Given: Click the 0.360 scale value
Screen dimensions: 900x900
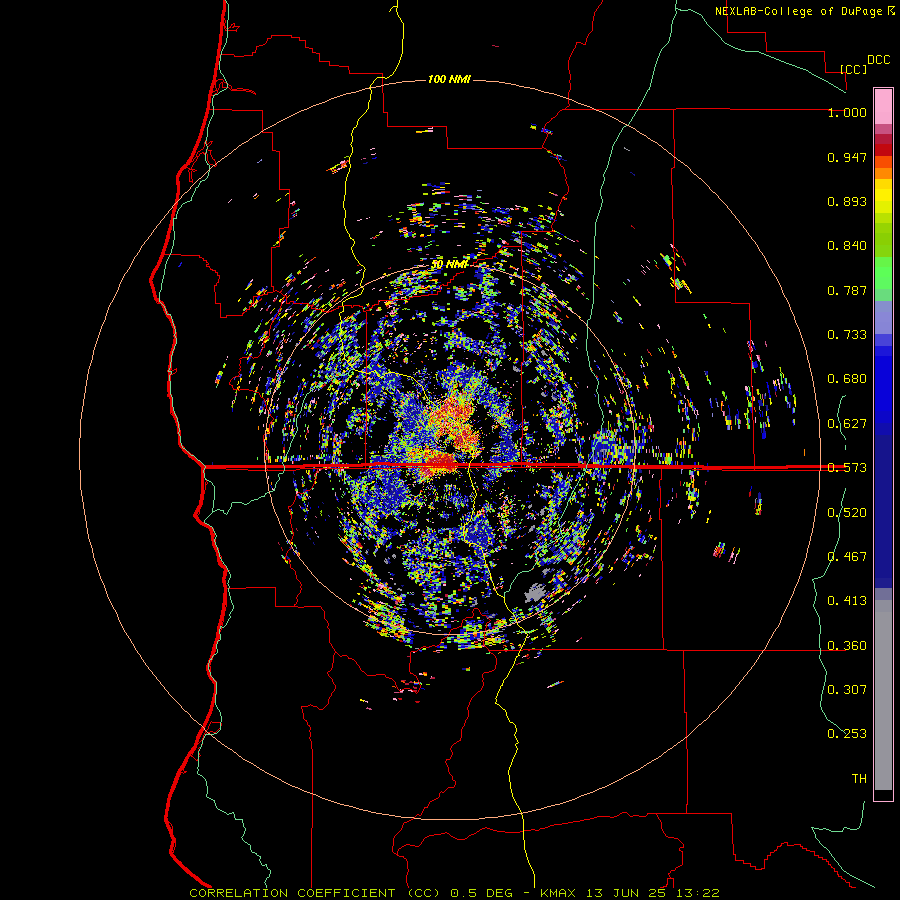Looking at the screenshot, I should pyautogui.click(x=847, y=646).
